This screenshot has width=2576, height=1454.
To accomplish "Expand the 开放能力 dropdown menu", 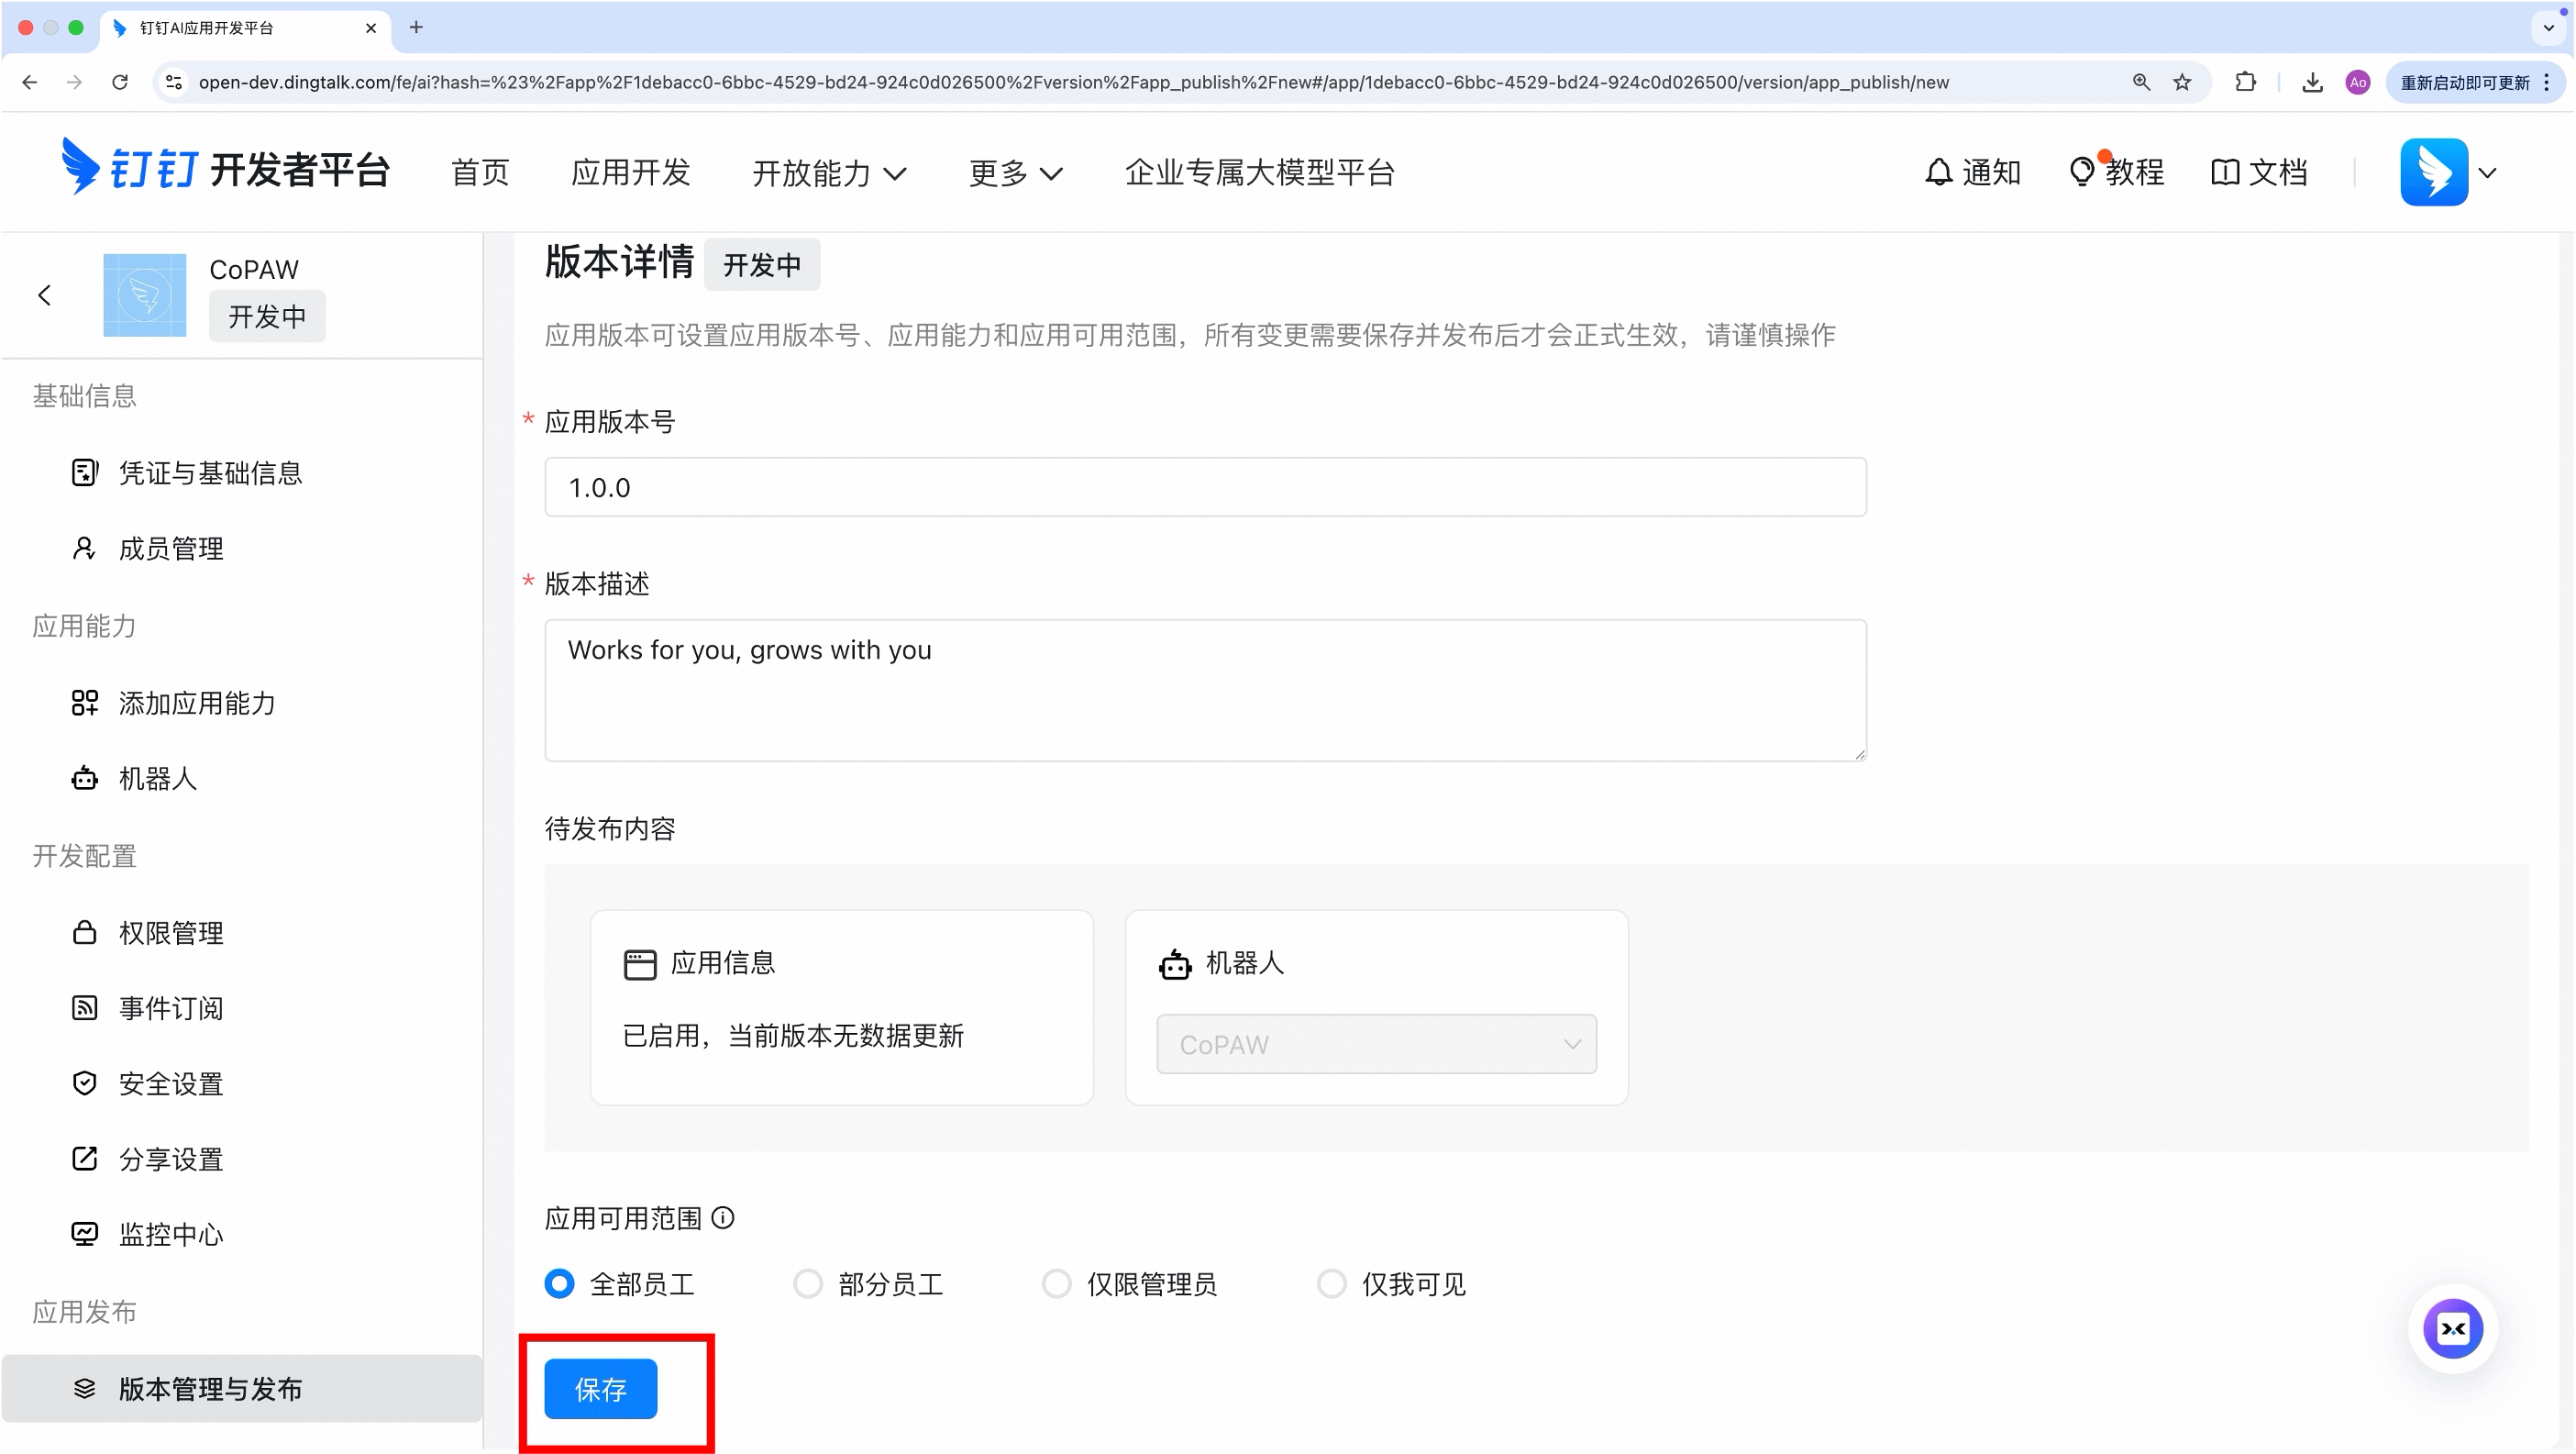I will 829,173.
